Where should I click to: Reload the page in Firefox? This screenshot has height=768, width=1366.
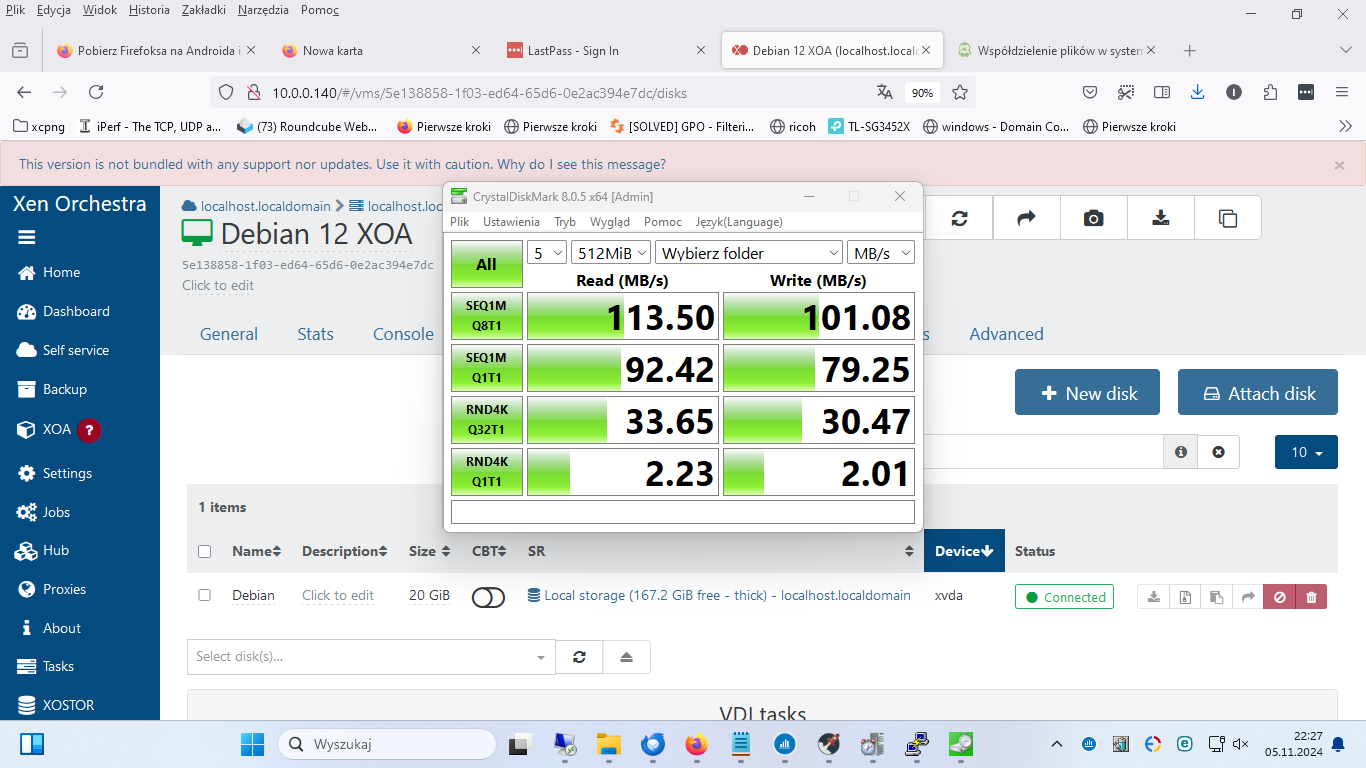96,92
